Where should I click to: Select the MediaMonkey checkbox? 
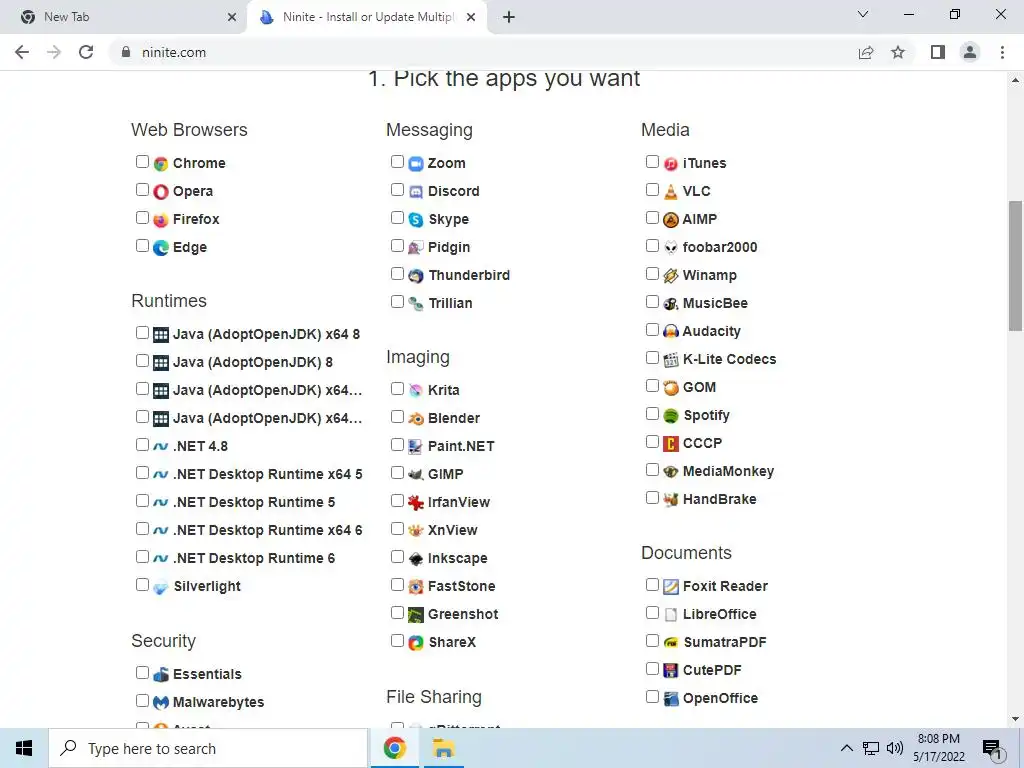pos(652,470)
